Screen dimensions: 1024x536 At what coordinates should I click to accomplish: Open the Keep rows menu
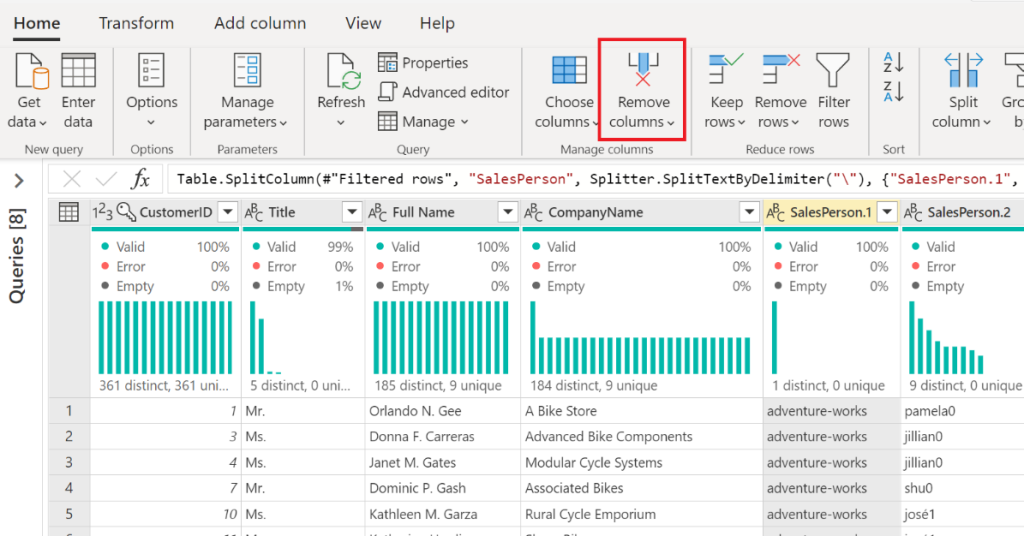725,91
